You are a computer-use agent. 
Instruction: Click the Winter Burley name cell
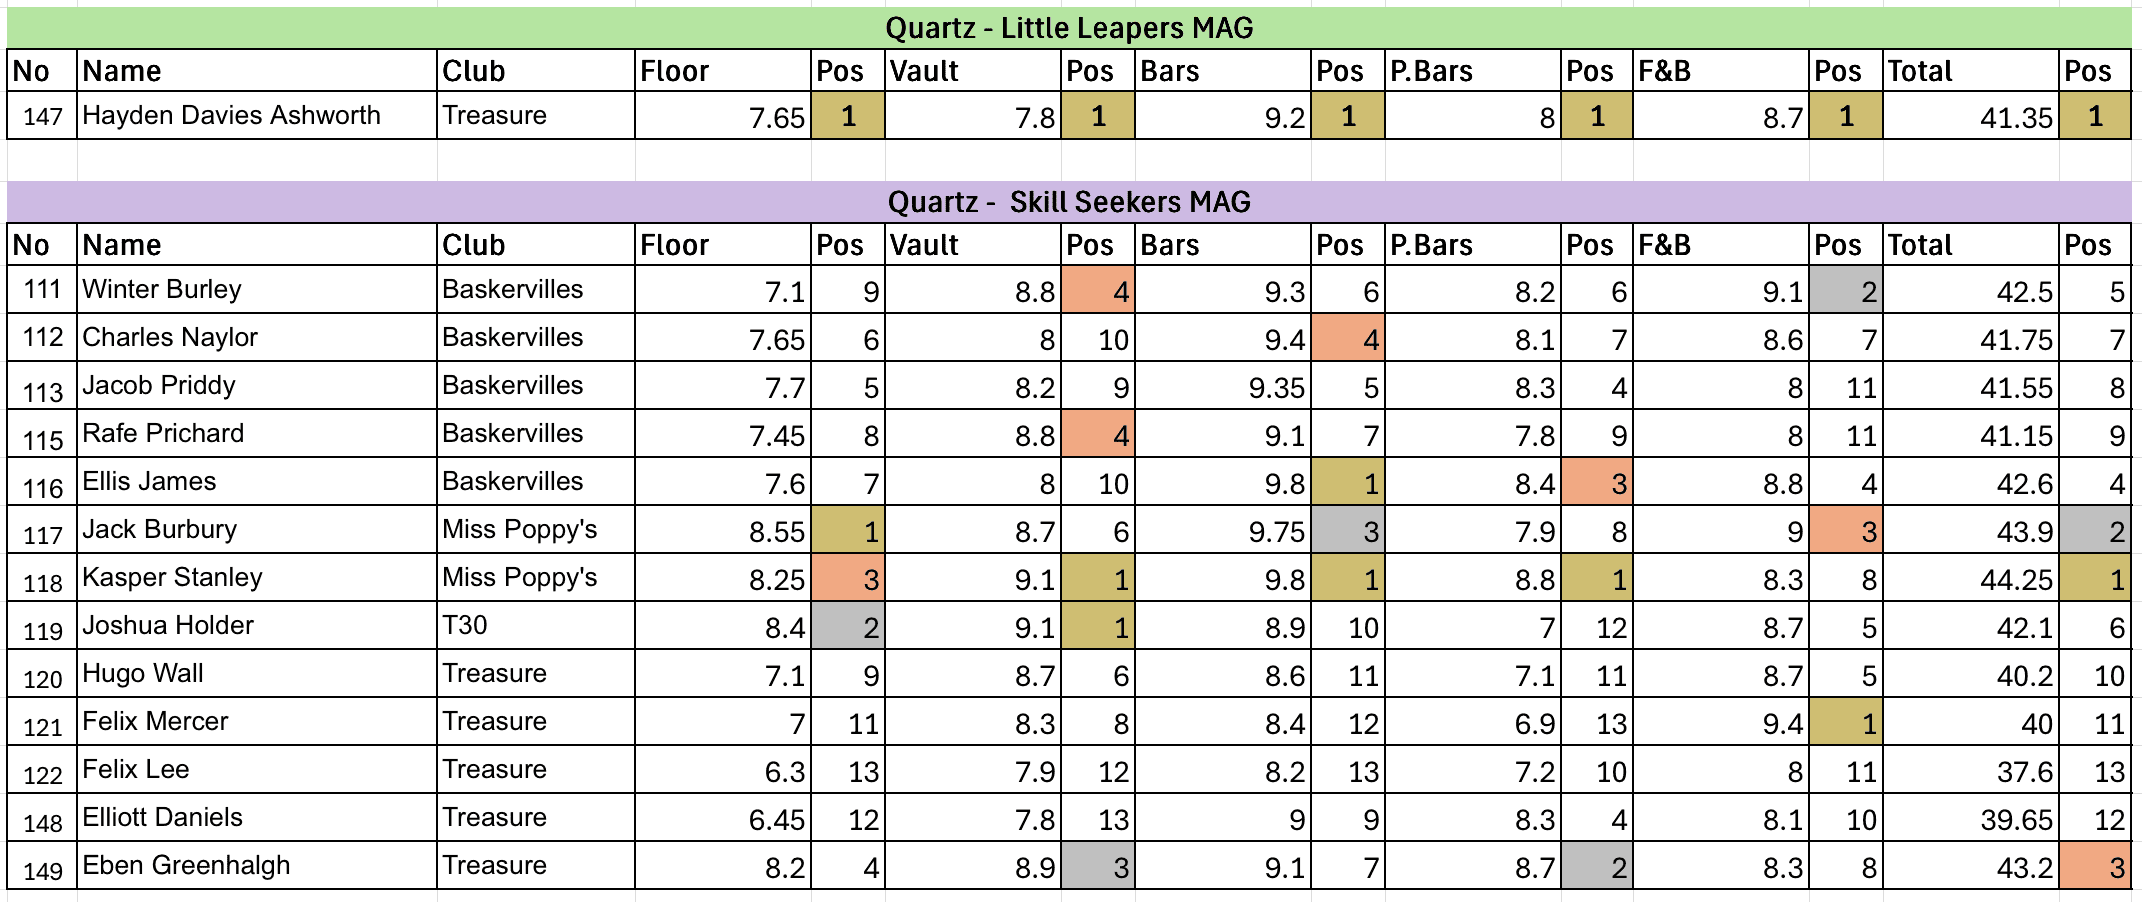pos(257,290)
